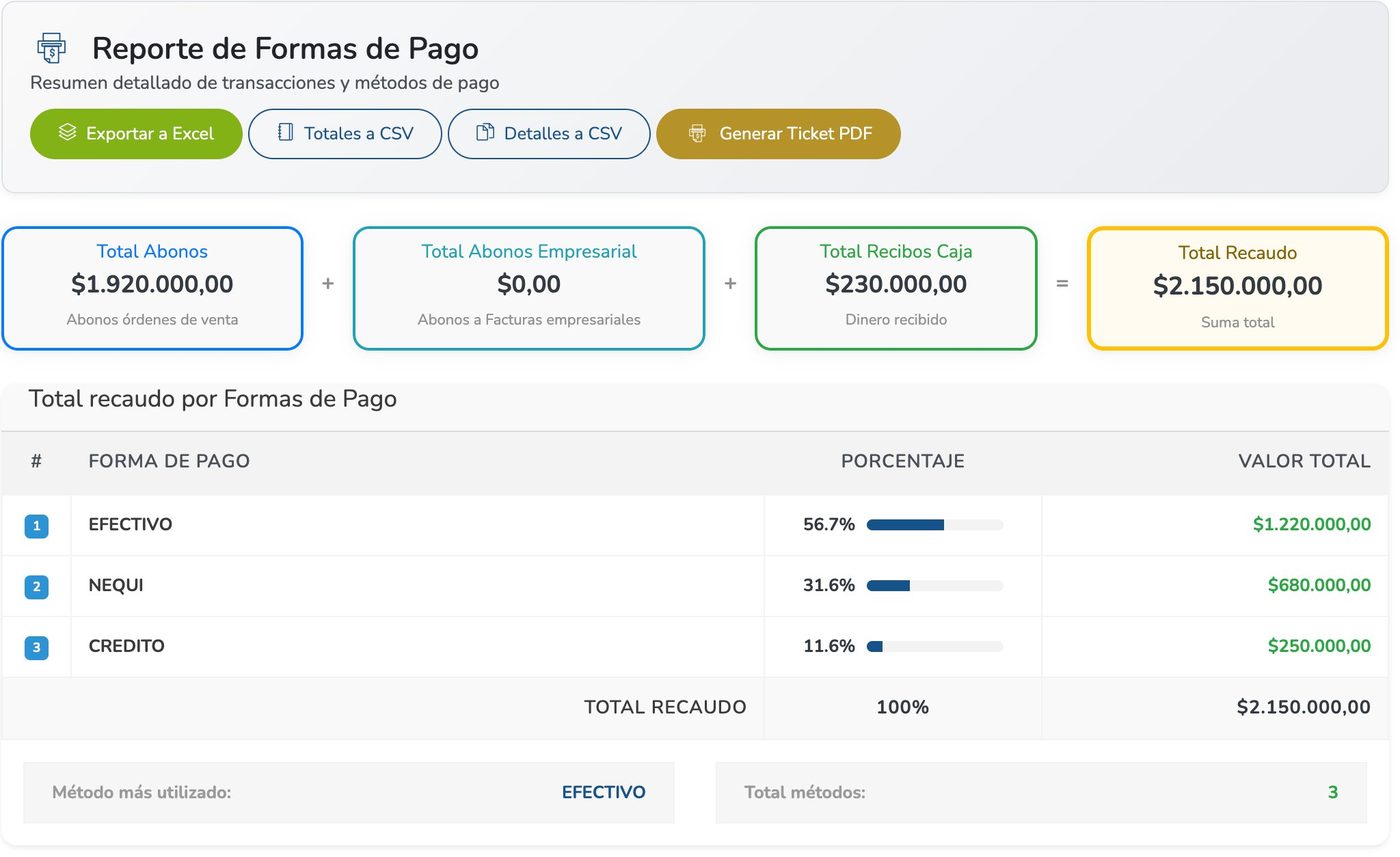
Task: Click the NEQUI percentage progress bar
Action: (x=935, y=586)
